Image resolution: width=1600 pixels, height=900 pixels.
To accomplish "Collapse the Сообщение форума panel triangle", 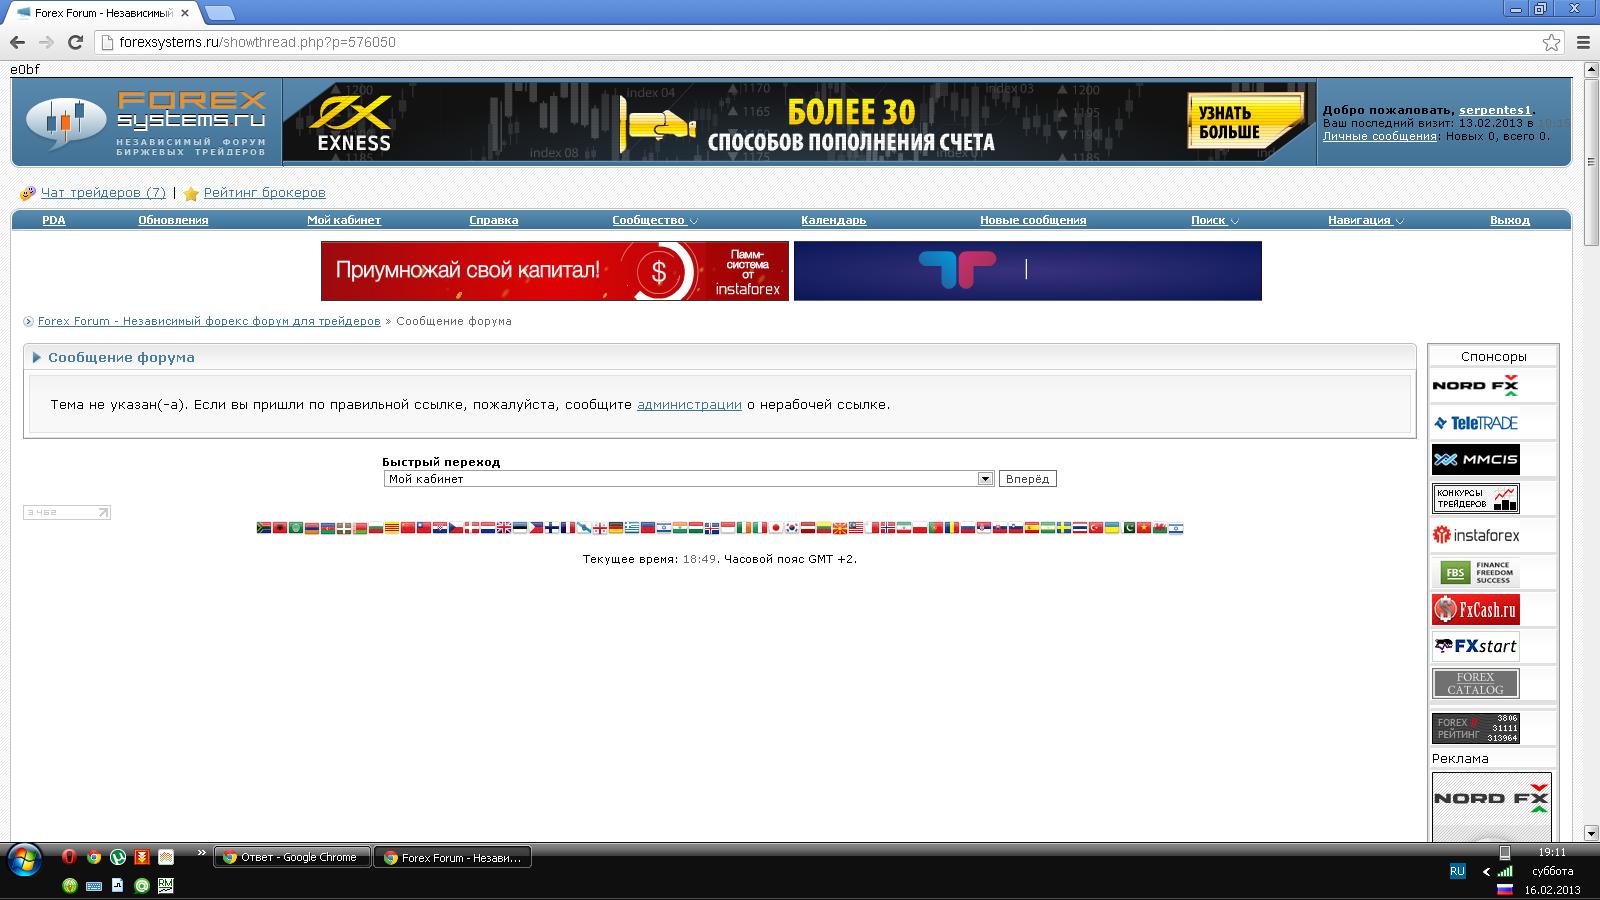I will coord(37,357).
